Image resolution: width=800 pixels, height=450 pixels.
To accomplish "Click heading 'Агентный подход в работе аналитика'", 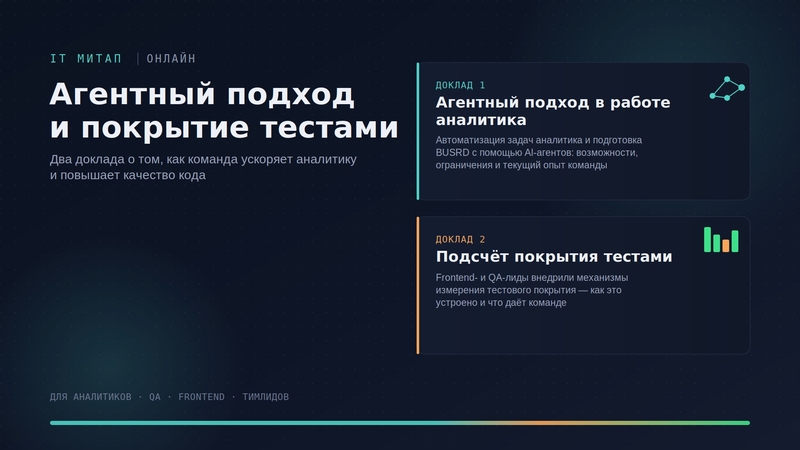I will (553, 111).
